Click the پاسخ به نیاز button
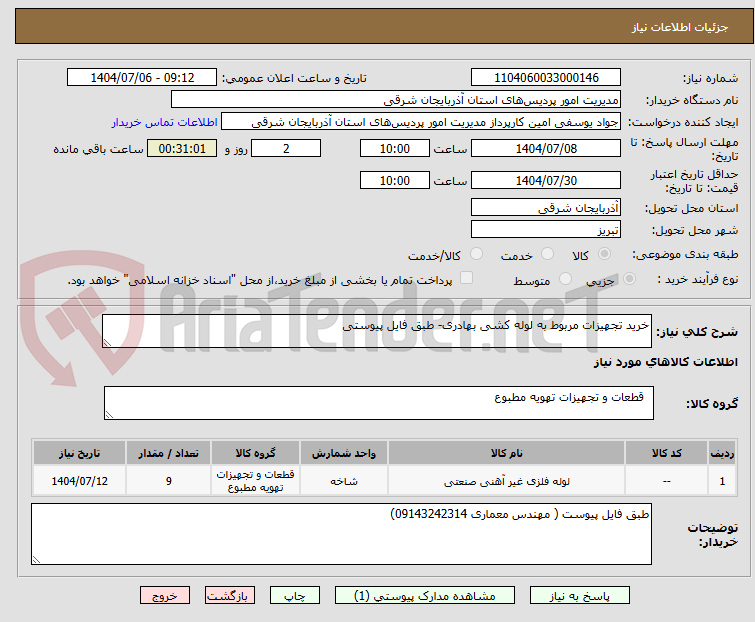 580,596
